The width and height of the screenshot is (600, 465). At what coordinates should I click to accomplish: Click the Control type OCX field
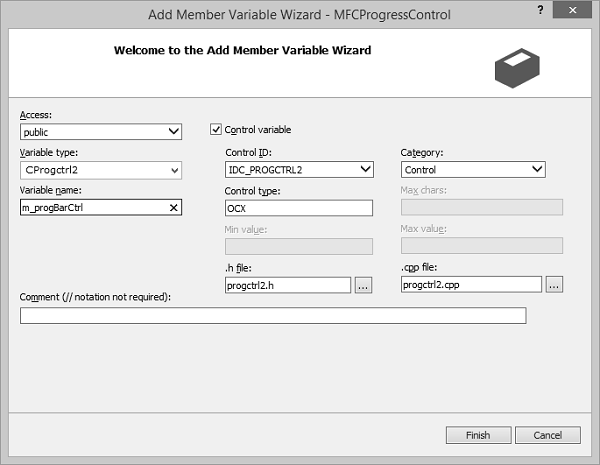[x=299, y=208]
